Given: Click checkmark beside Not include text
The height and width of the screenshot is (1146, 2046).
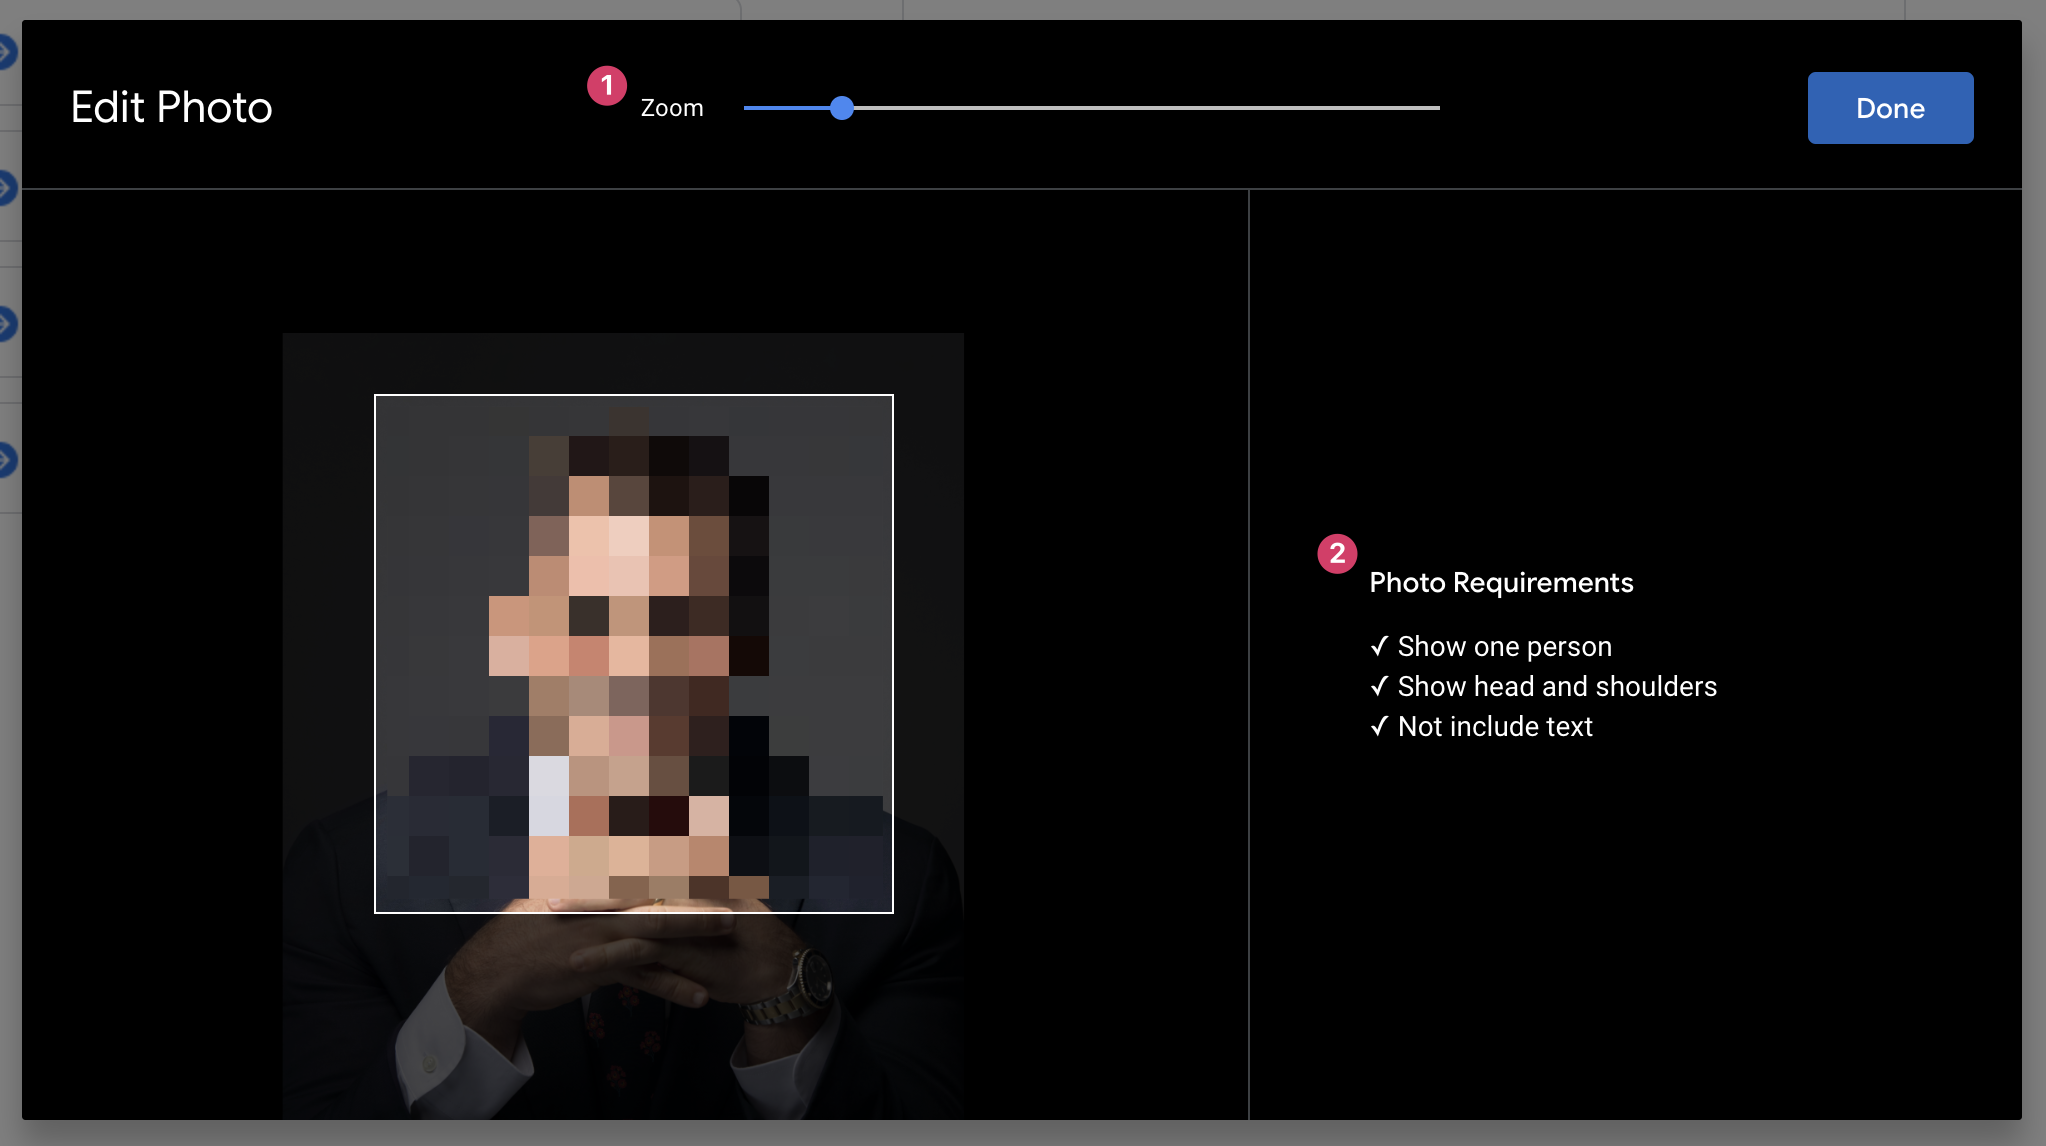Looking at the screenshot, I should 1379,726.
